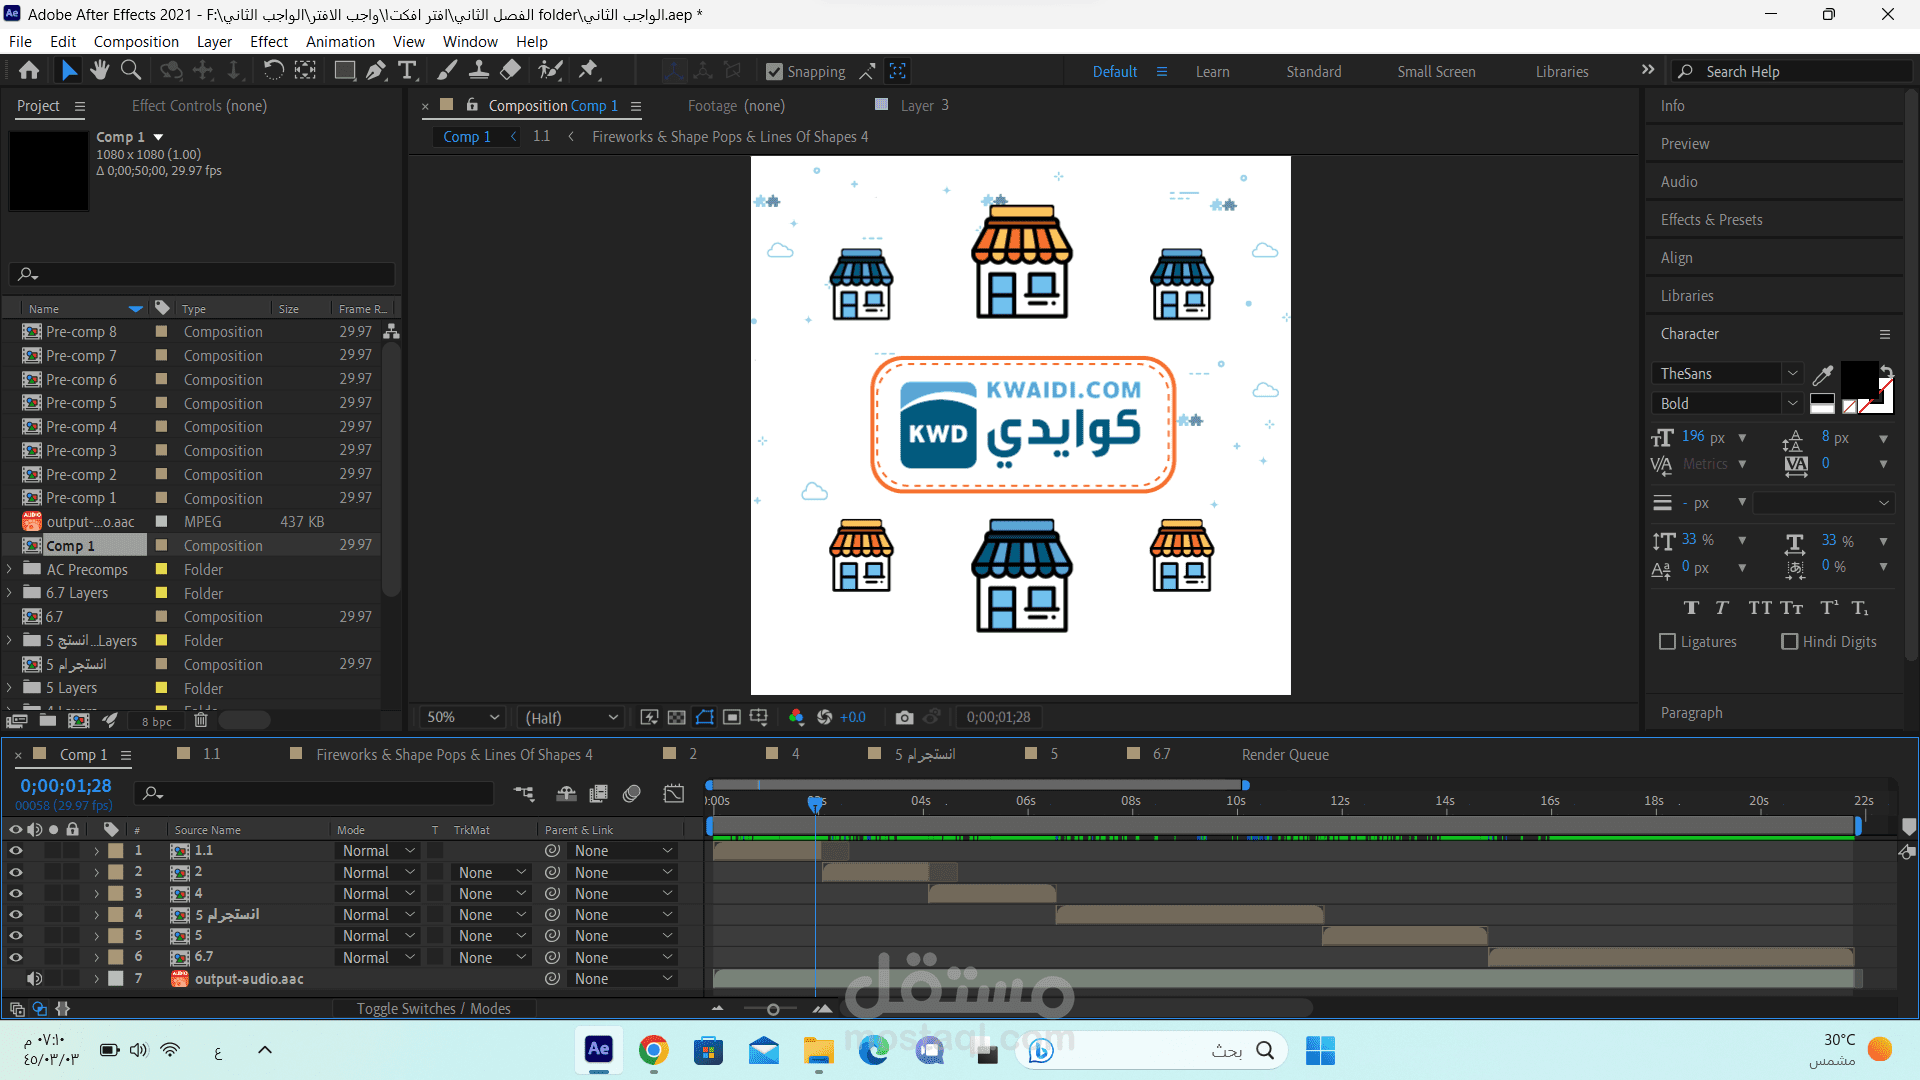Viewport: 1920px width, 1080px height.
Task: Switch to the Standard workspace
Action: click(1314, 72)
